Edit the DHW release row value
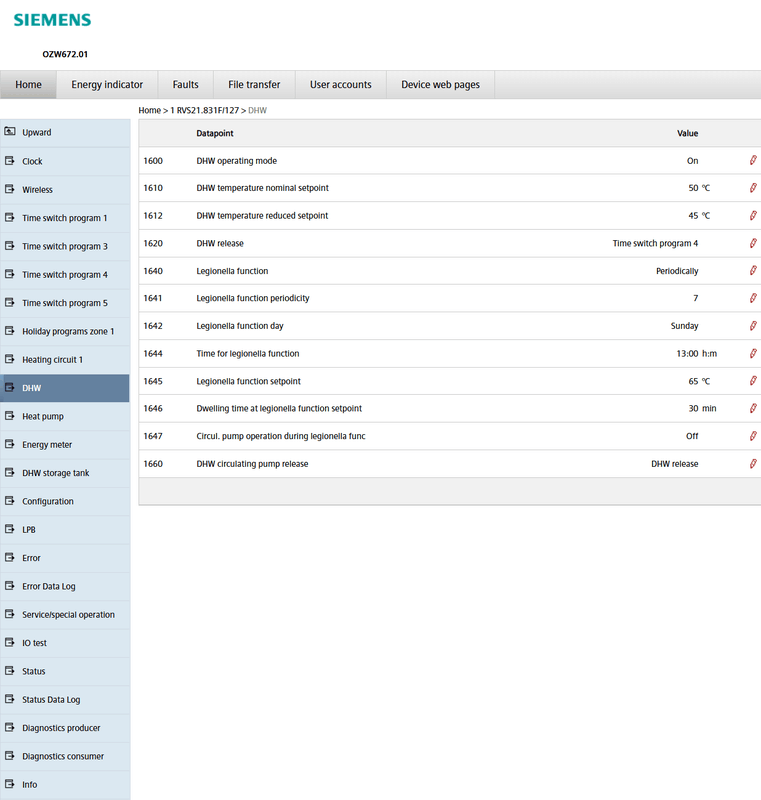The width and height of the screenshot is (761, 800). [x=753, y=243]
